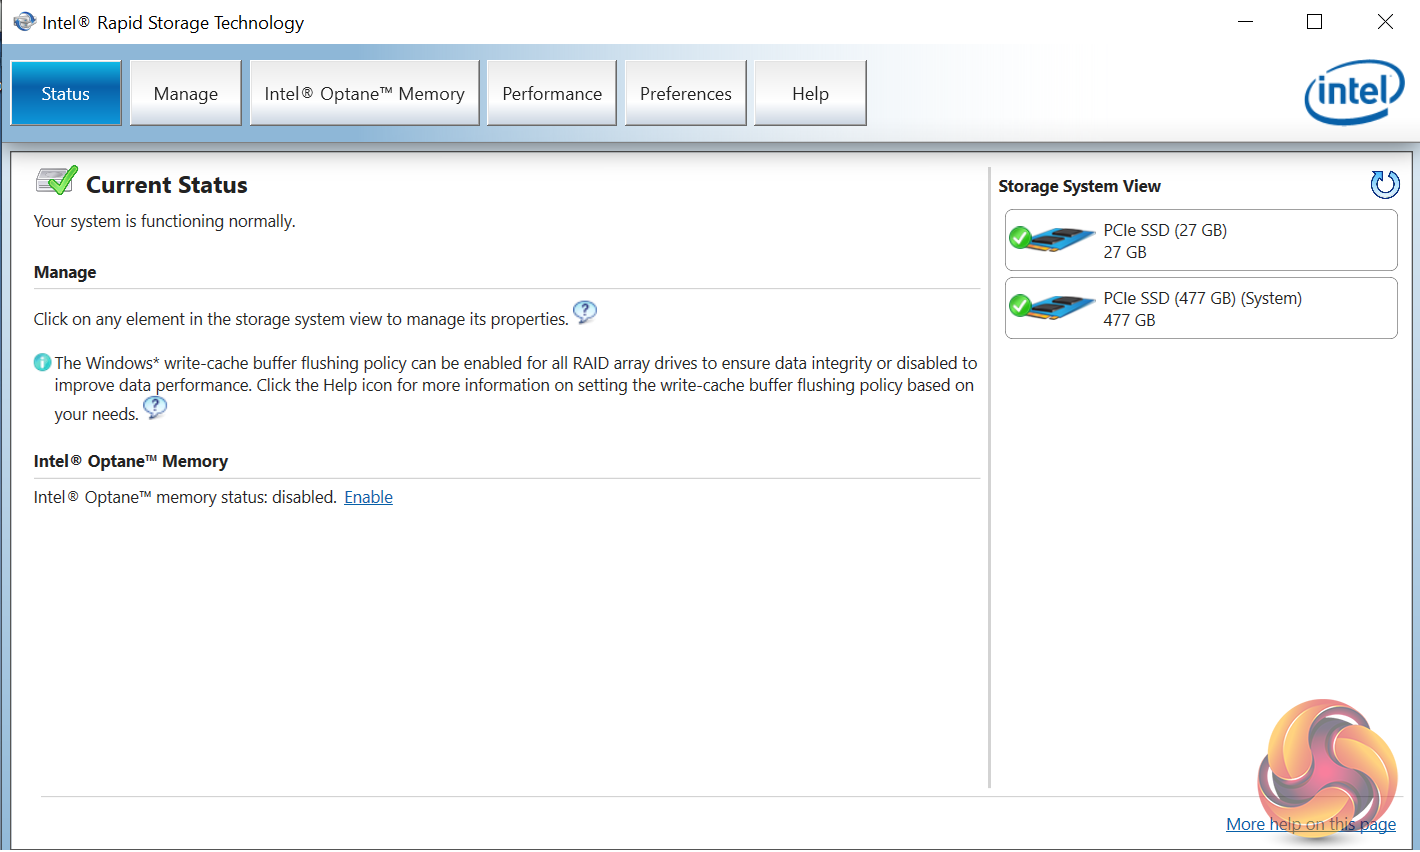Click the Enable link for Optane memory

(369, 497)
